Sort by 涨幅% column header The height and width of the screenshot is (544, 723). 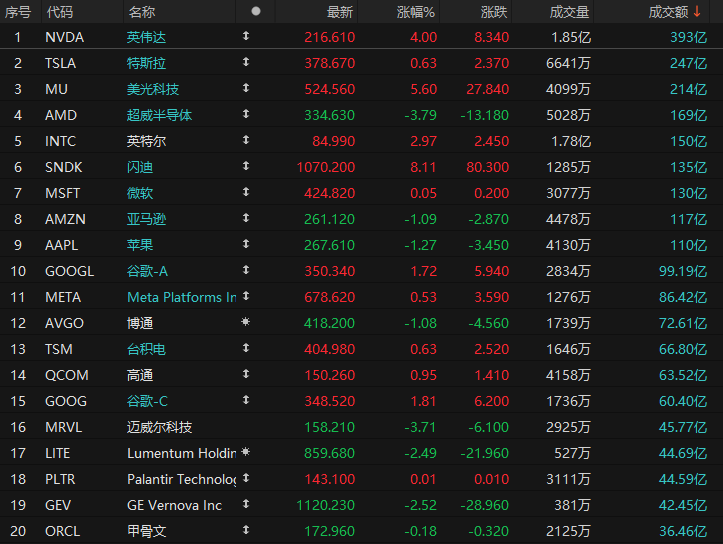pos(416,12)
